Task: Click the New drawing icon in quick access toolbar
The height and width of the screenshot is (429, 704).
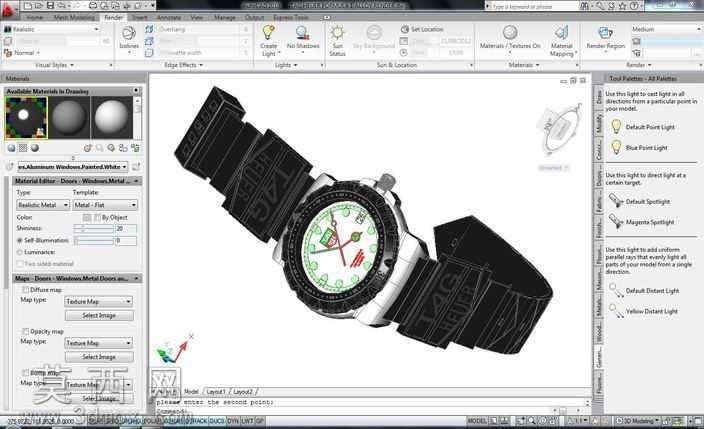Action: click(28, 6)
